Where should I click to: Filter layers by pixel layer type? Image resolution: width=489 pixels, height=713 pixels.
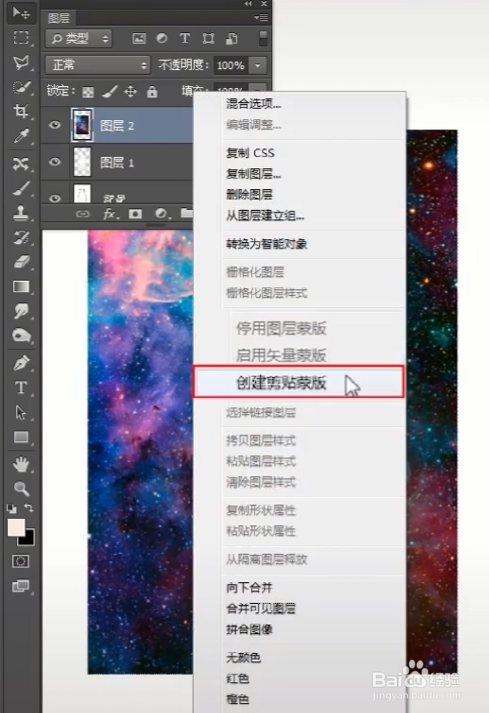point(139,39)
